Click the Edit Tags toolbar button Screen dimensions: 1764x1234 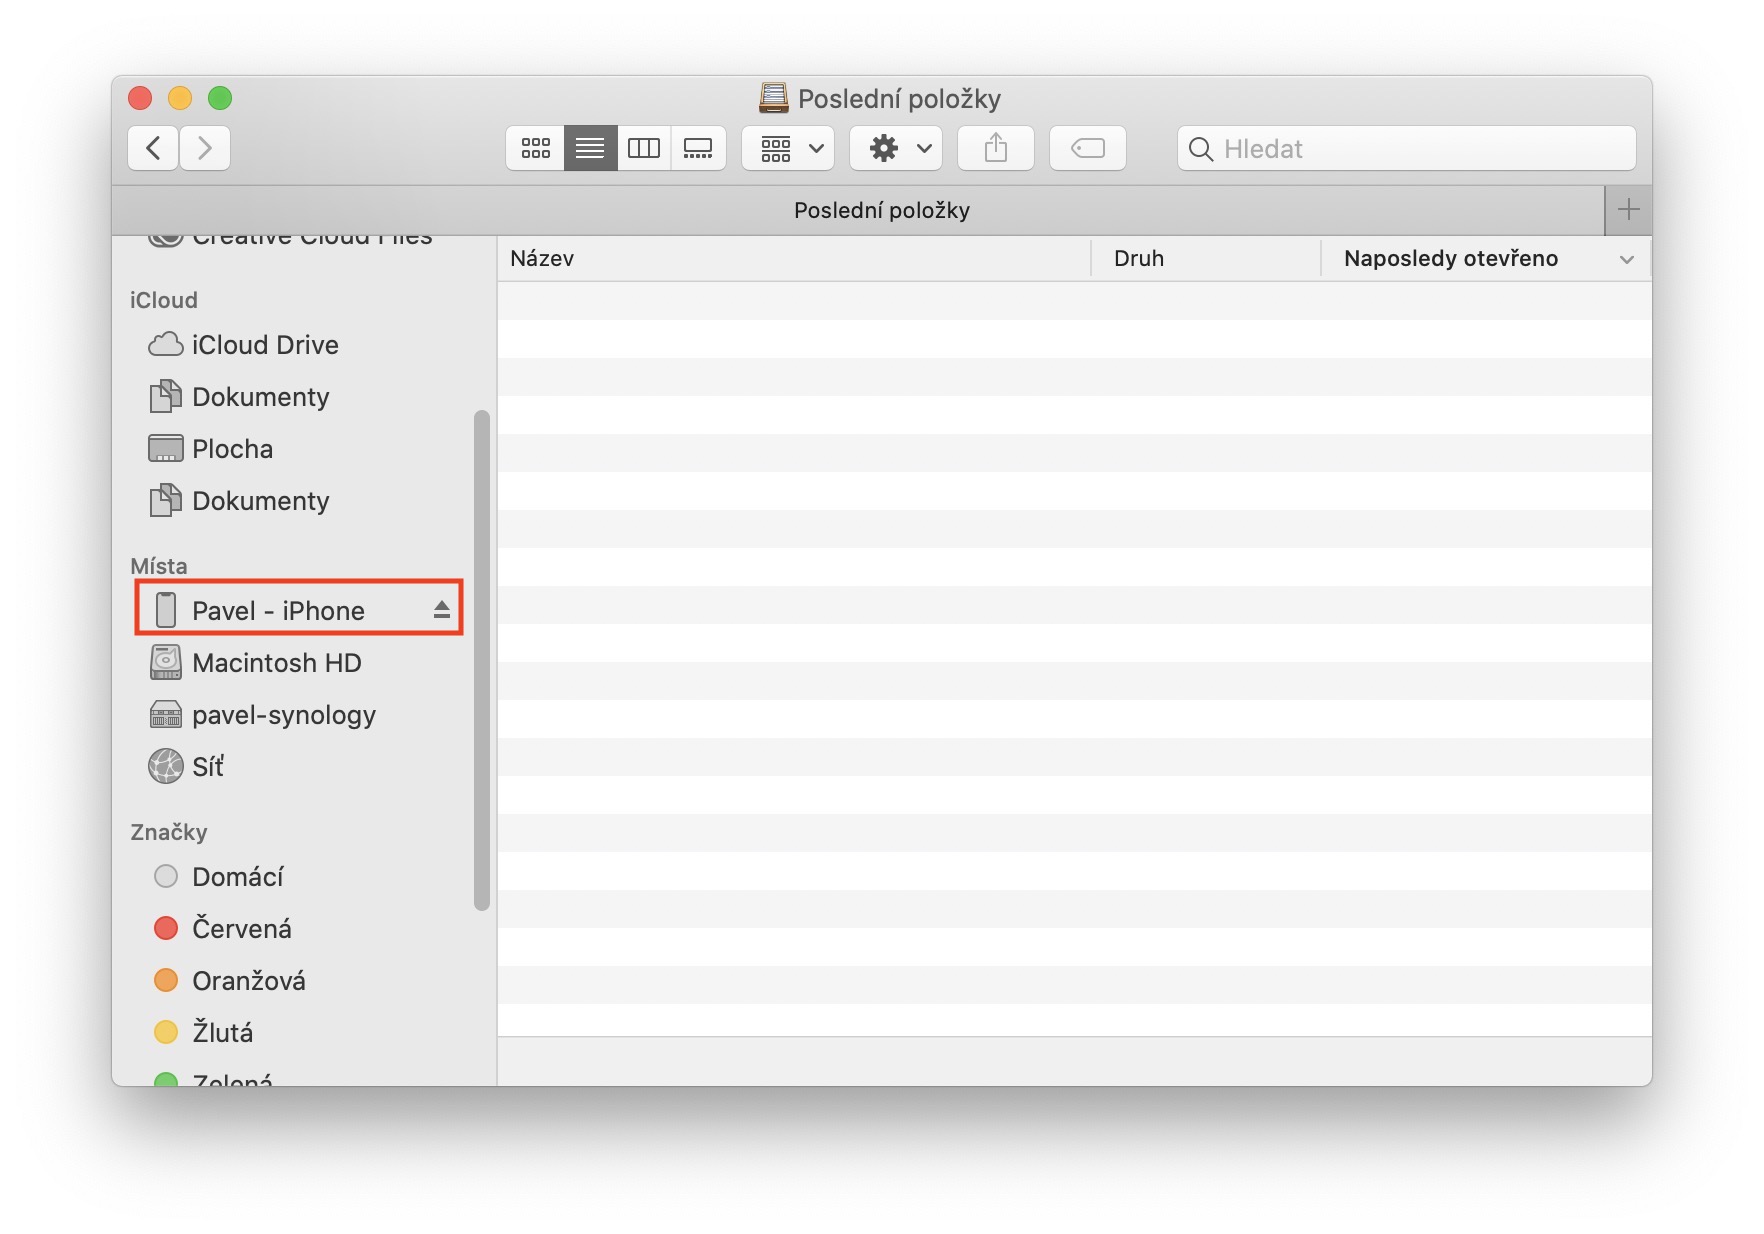tap(1088, 149)
